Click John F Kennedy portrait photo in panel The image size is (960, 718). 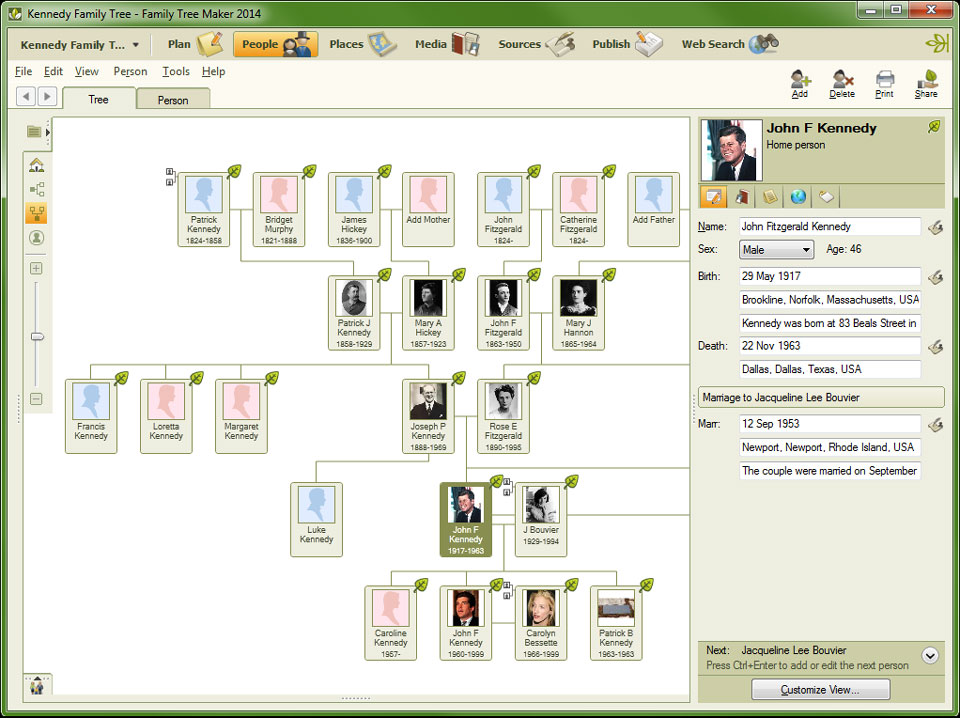[x=731, y=150]
